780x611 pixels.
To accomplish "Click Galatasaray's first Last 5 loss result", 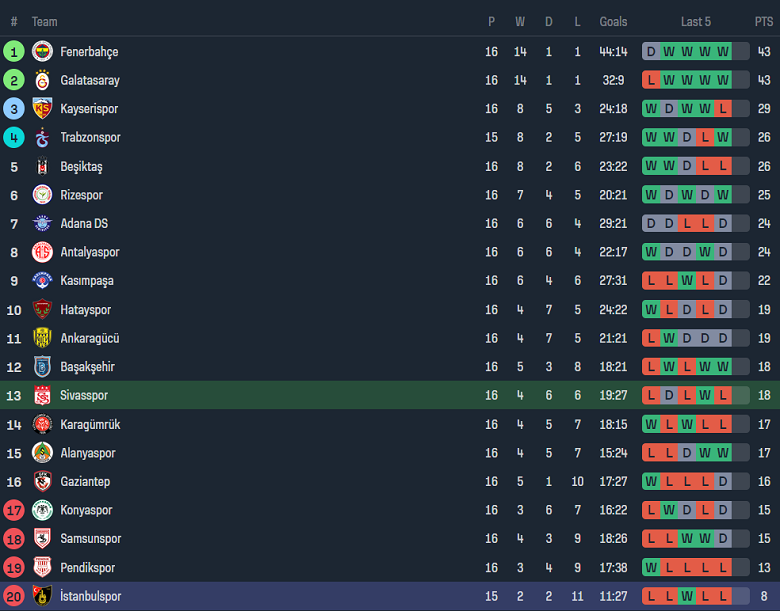I will tap(651, 80).
